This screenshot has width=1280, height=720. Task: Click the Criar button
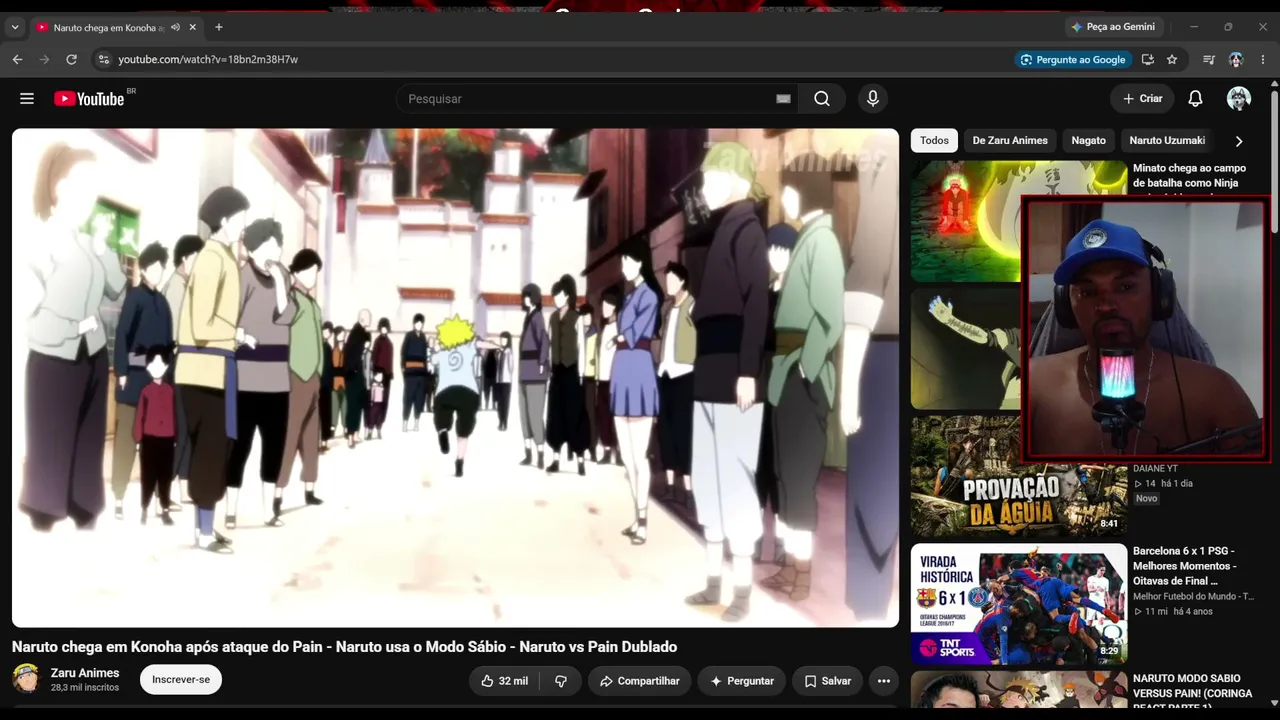tap(1142, 99)
